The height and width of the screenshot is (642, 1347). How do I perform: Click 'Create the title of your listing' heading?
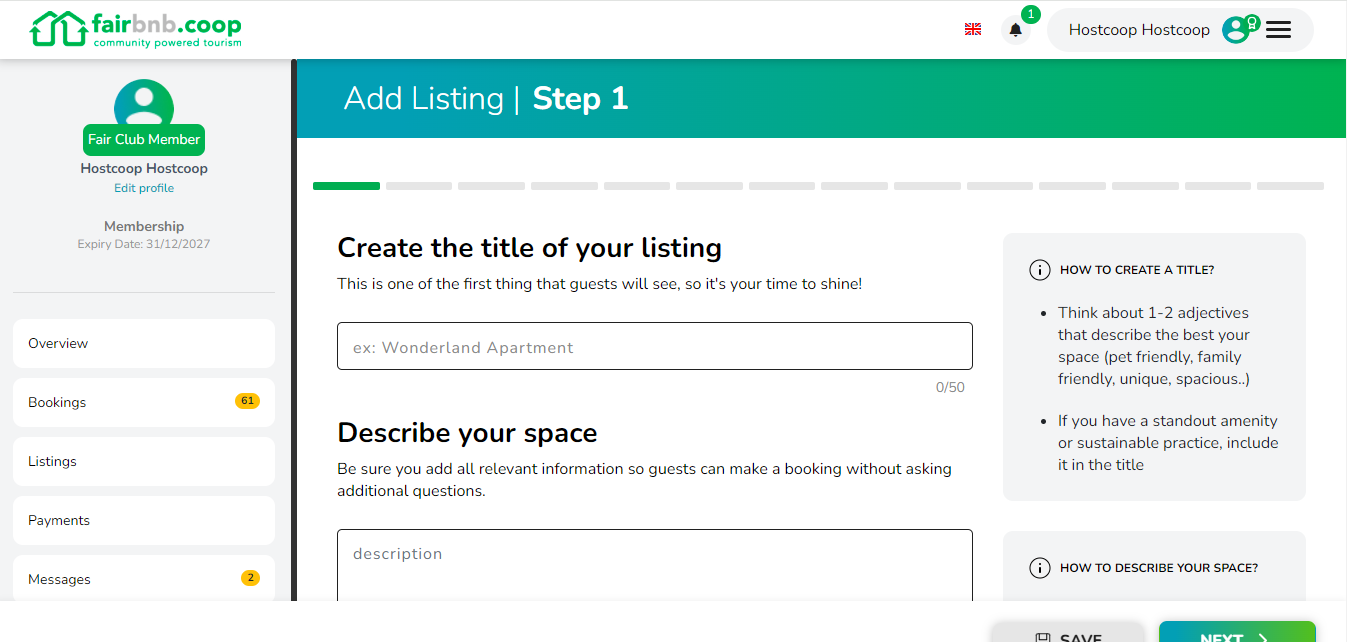click(529, 248)
